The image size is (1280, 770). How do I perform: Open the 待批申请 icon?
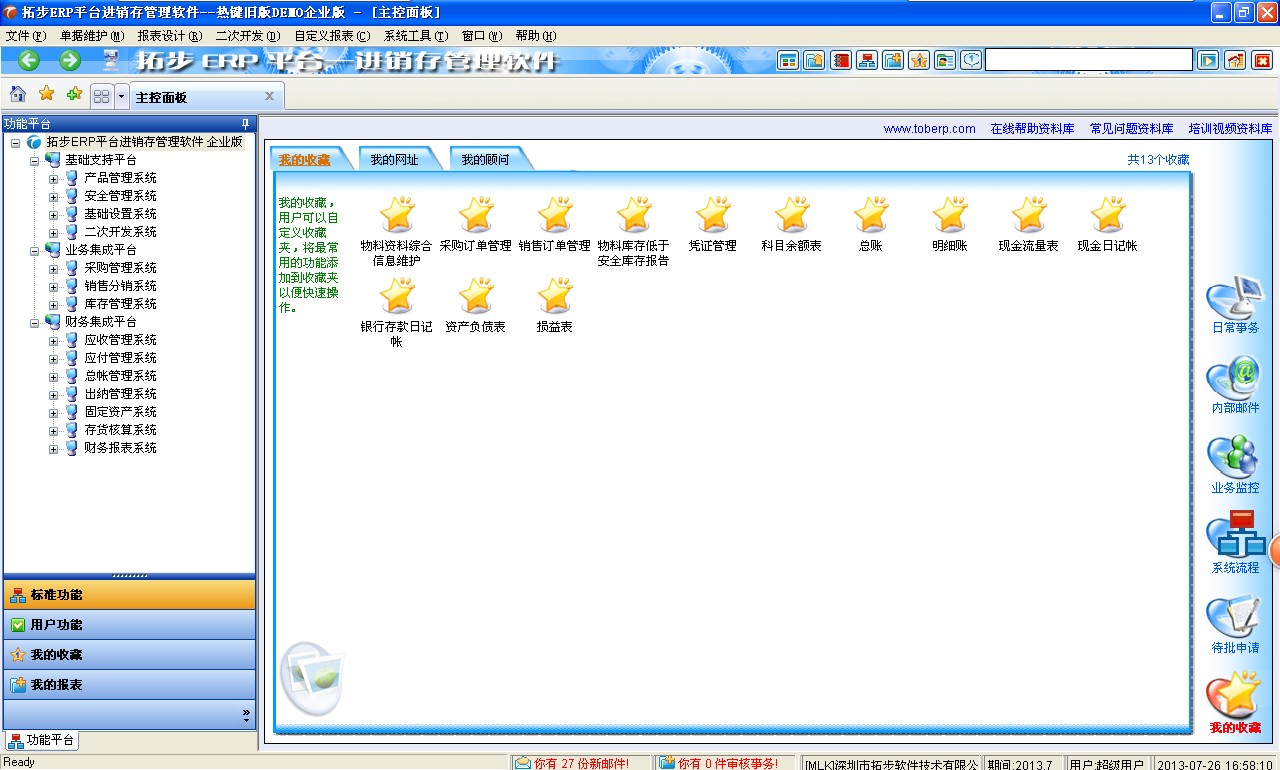[1235, 619]
